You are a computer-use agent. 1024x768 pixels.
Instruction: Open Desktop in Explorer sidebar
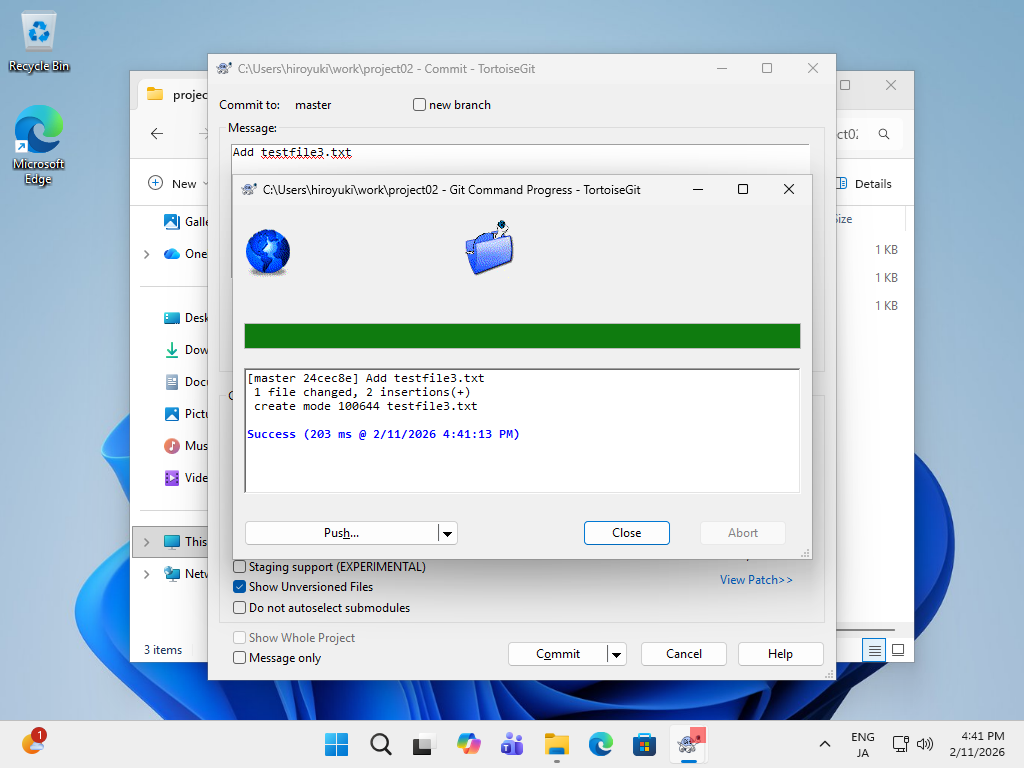point(185,318)
